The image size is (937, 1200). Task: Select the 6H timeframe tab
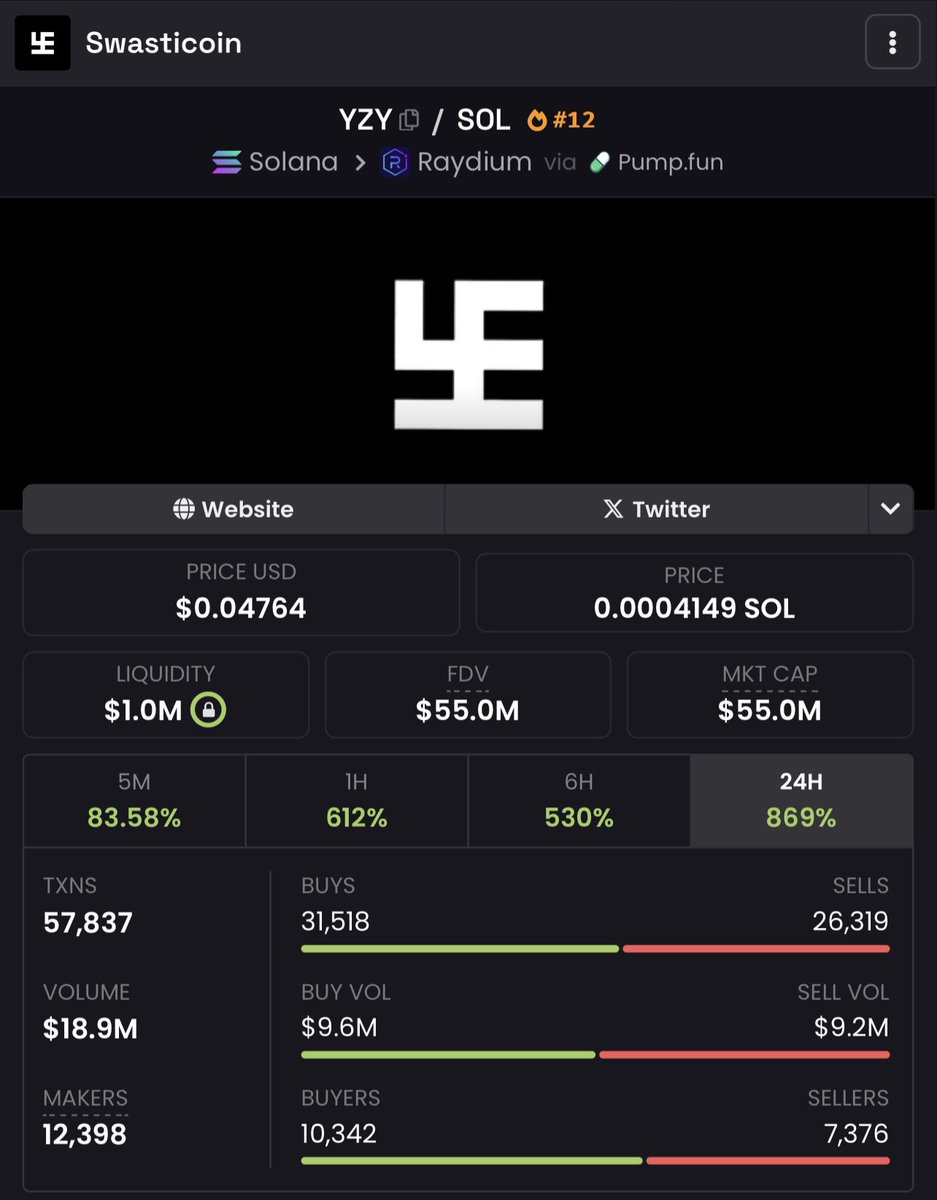coord(579,800)
